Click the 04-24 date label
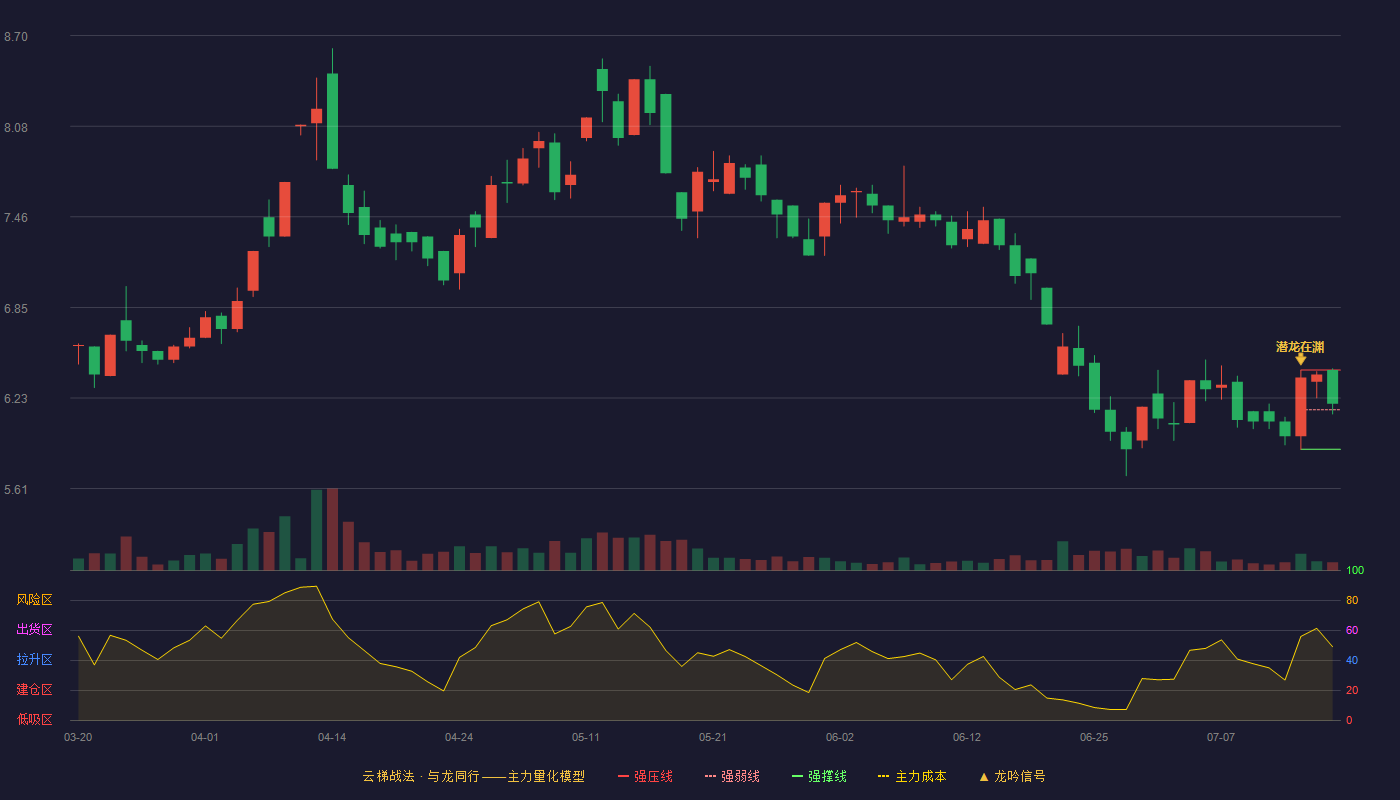 click(x=459, y=737)
